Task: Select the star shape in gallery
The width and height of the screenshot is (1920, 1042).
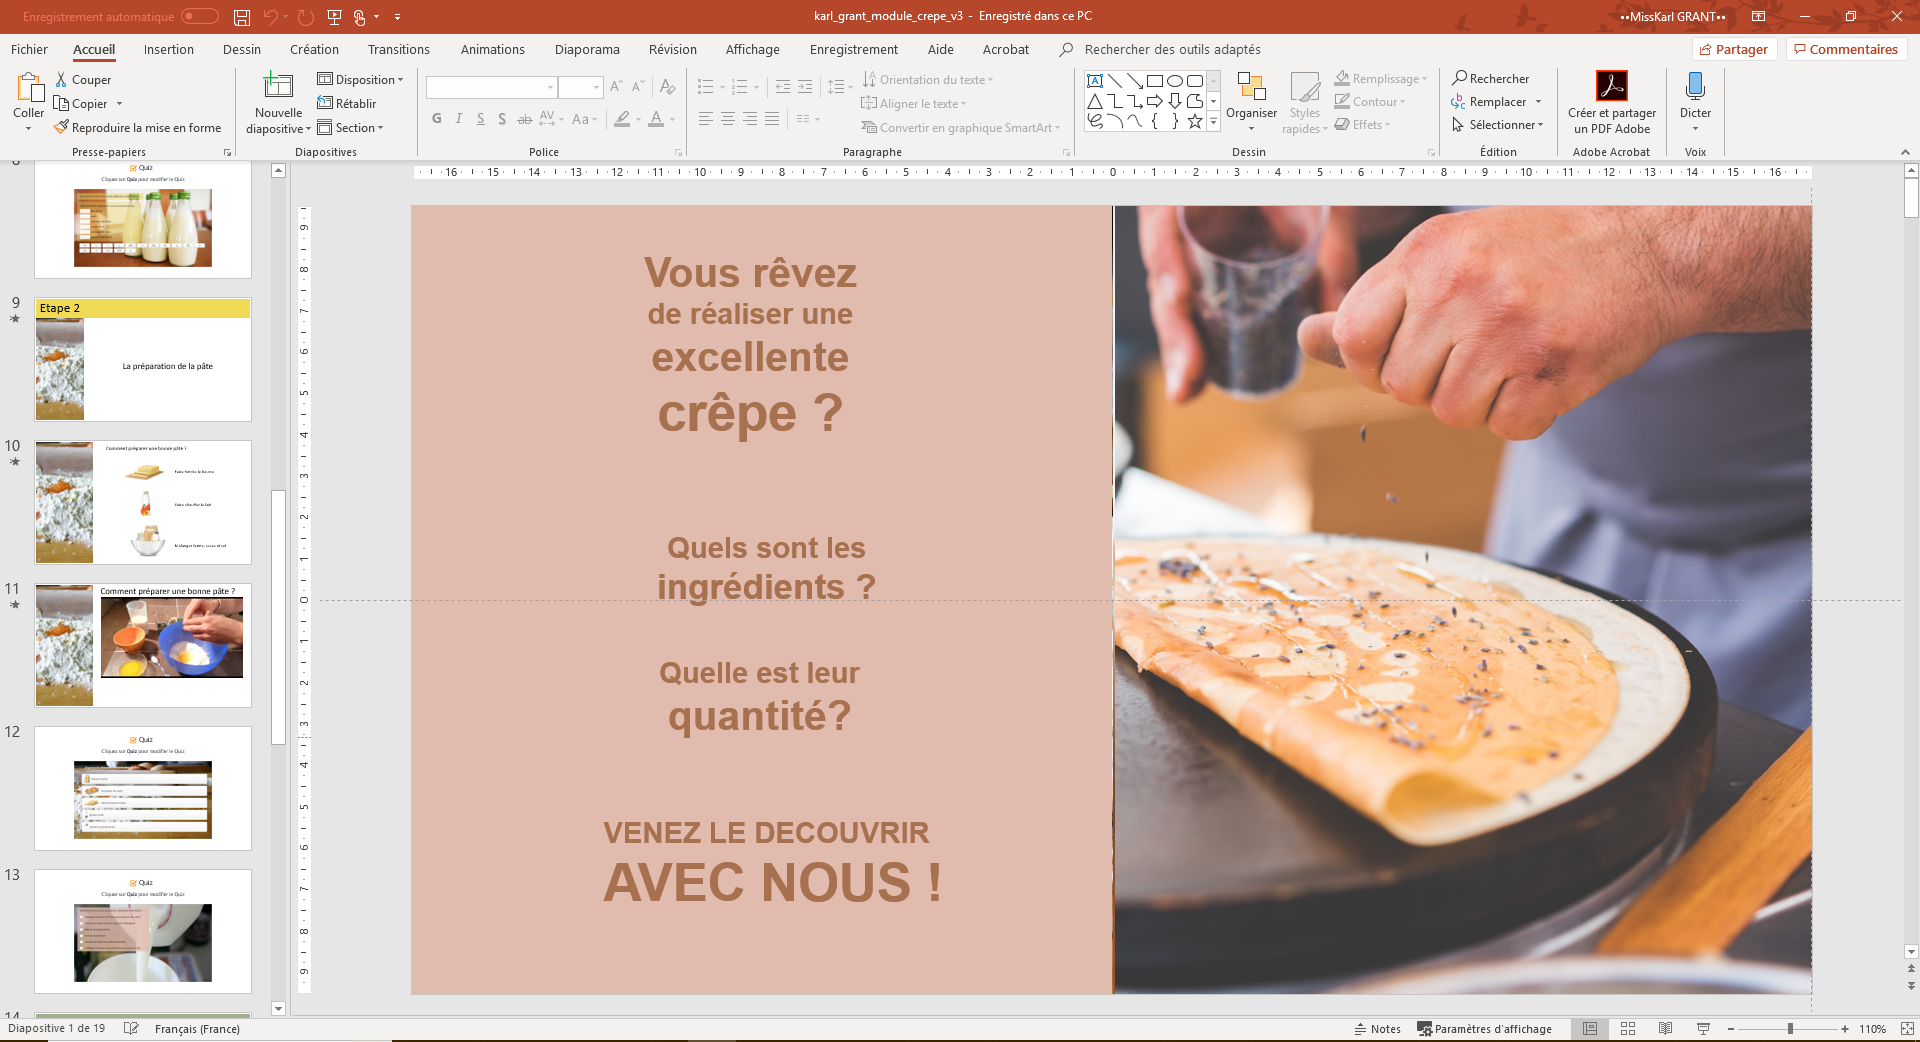Action: point(1195,121)
